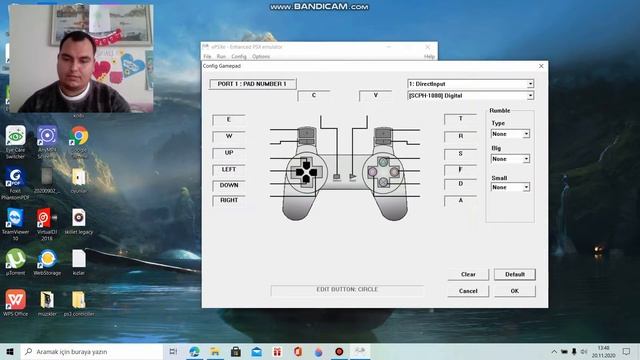The height and width of the screenshot is (360, 640).
Task: Open Mail app from taskbar
Action: [256, 351]
